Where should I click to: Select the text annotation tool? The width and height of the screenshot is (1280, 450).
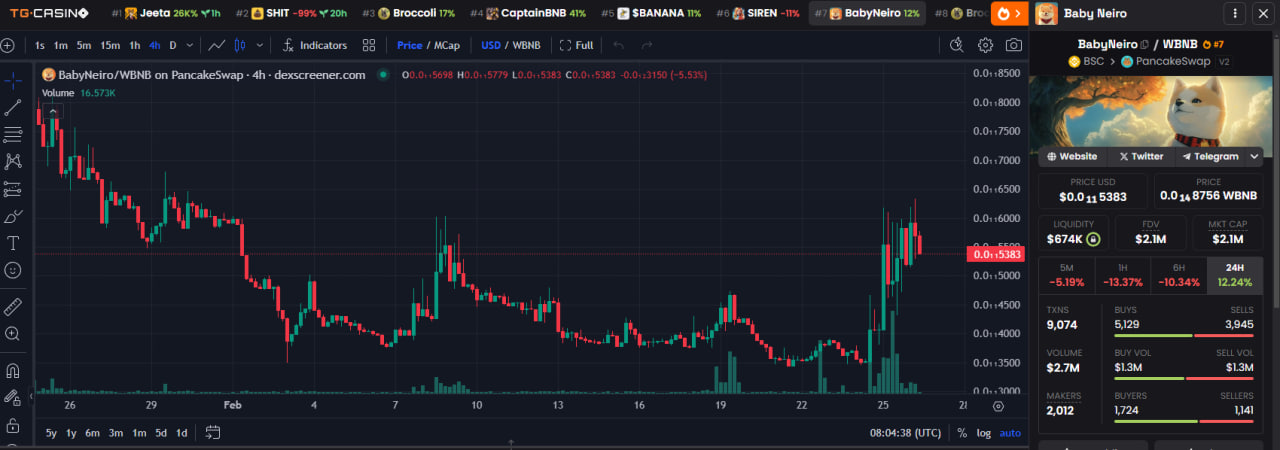click(13, 243)
